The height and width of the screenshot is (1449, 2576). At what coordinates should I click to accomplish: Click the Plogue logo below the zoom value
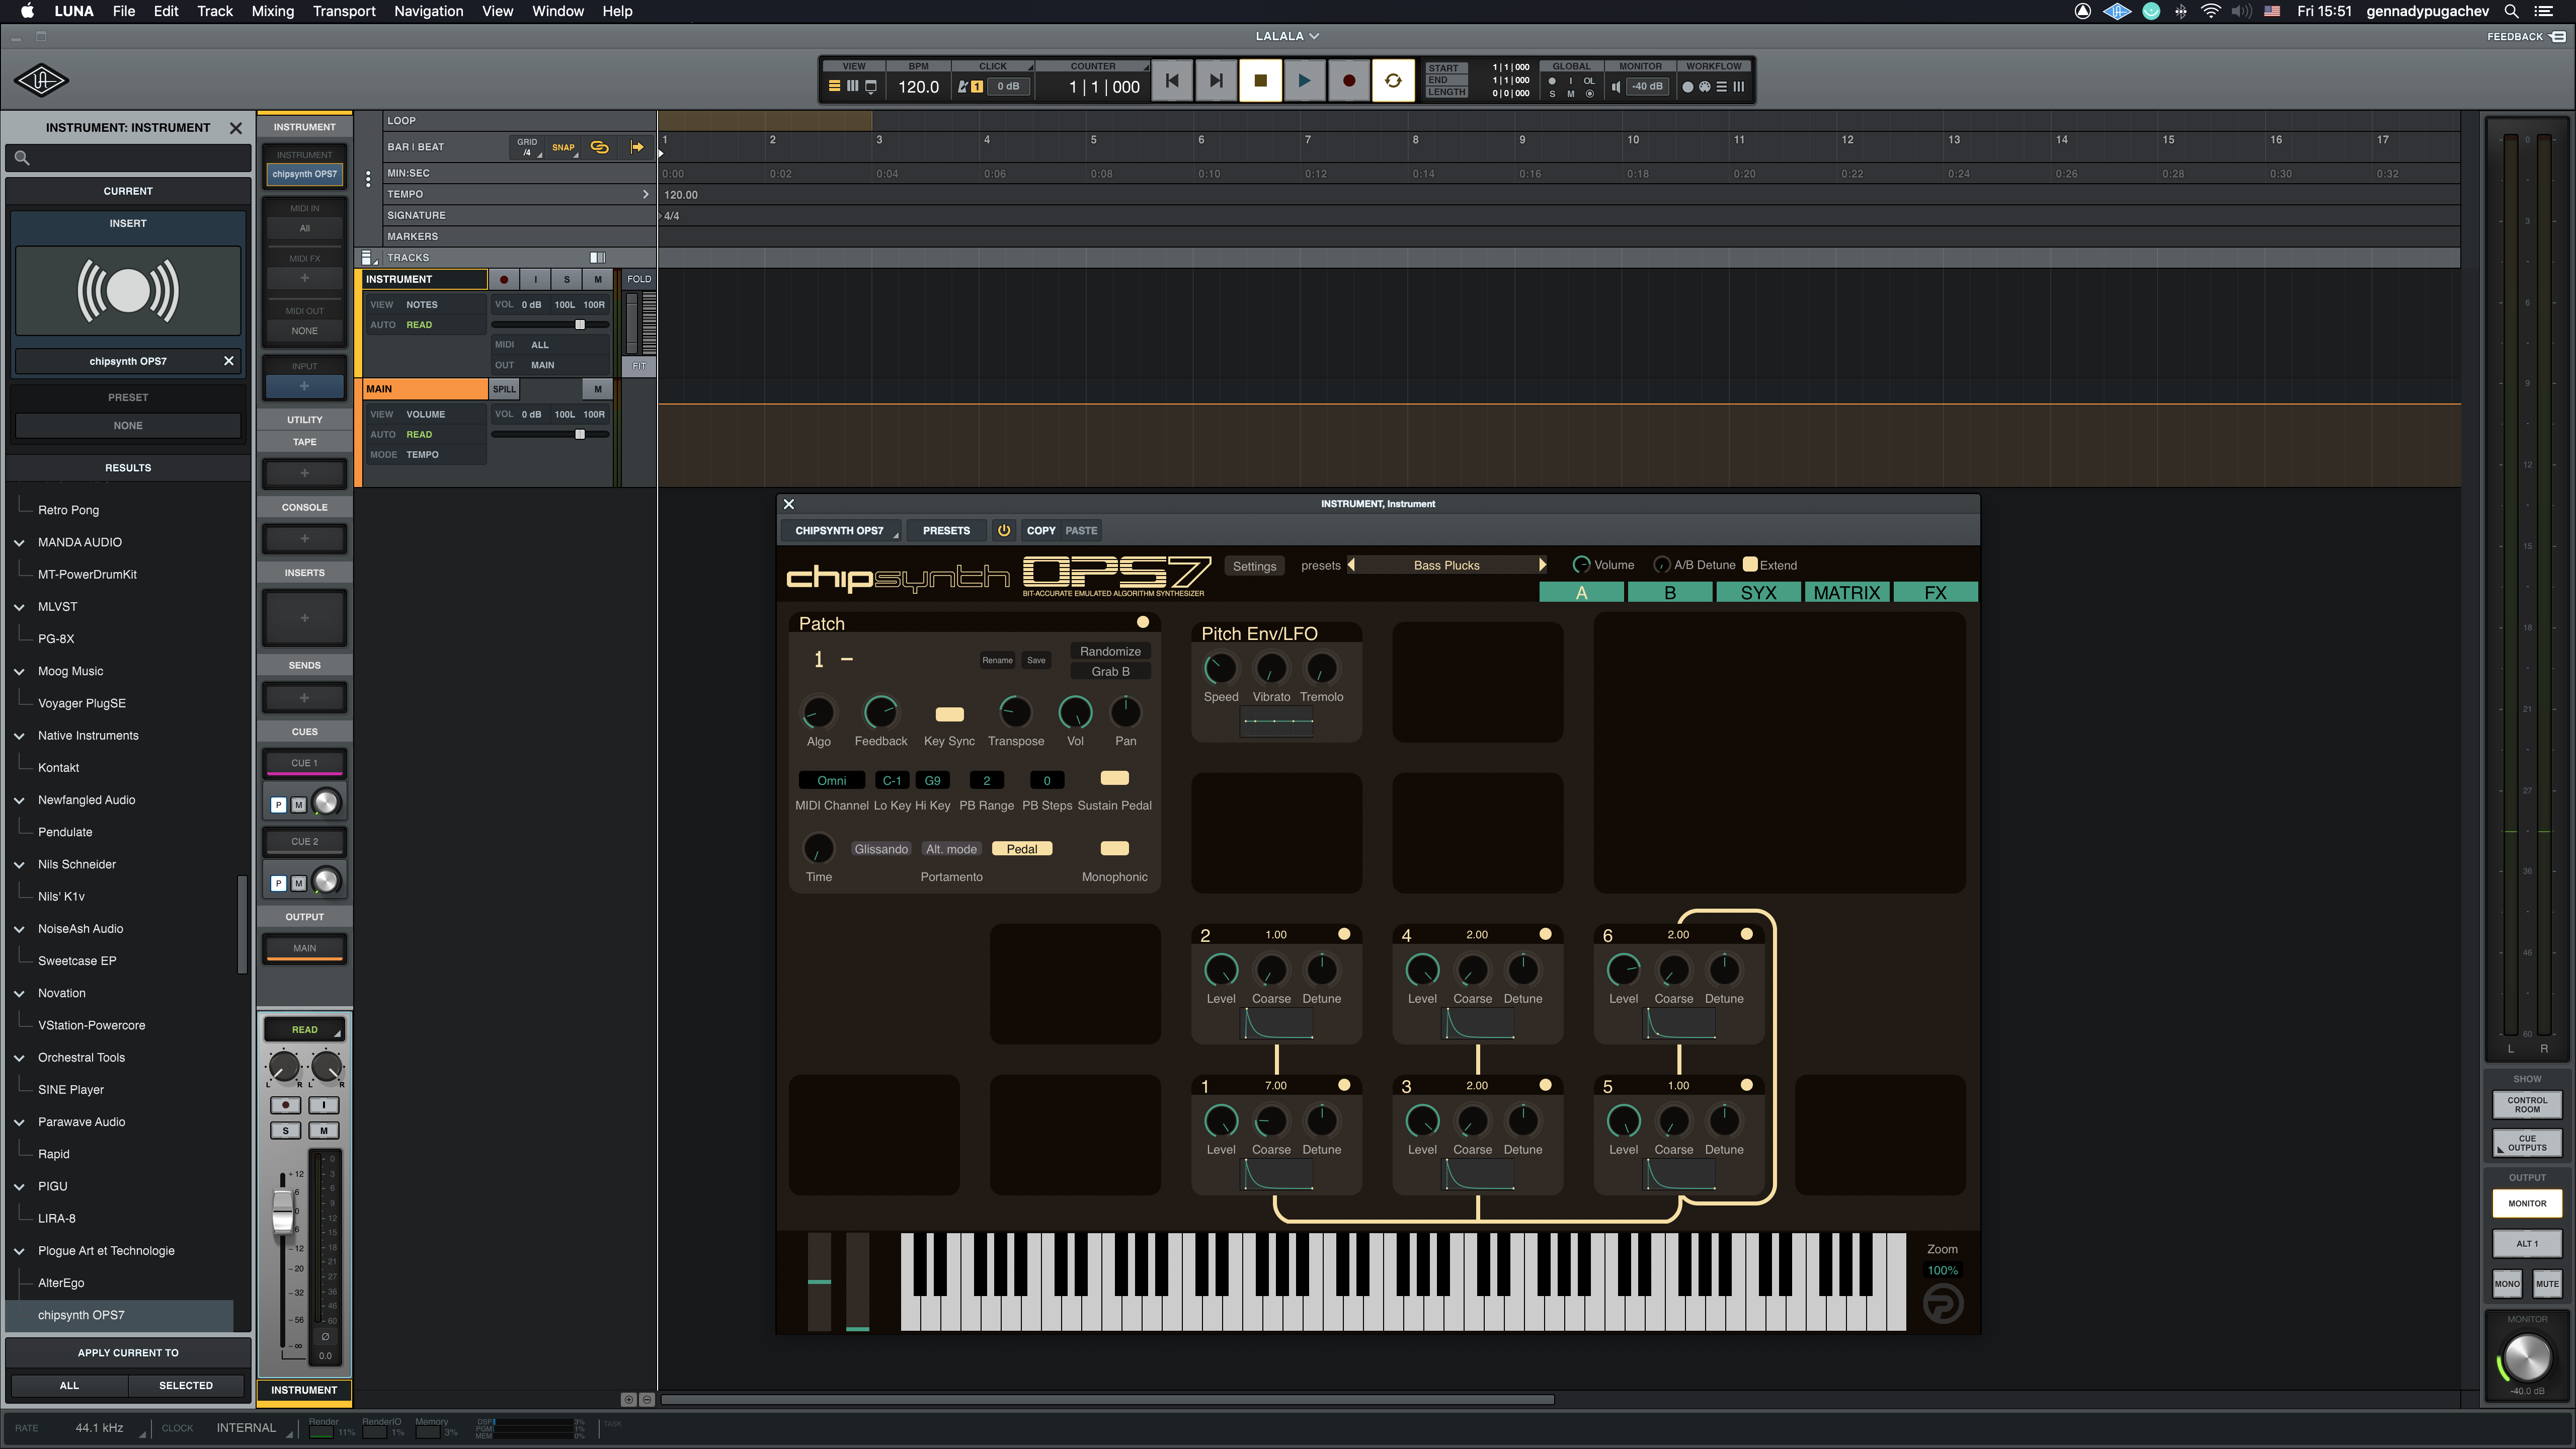click(1942, 1304)
